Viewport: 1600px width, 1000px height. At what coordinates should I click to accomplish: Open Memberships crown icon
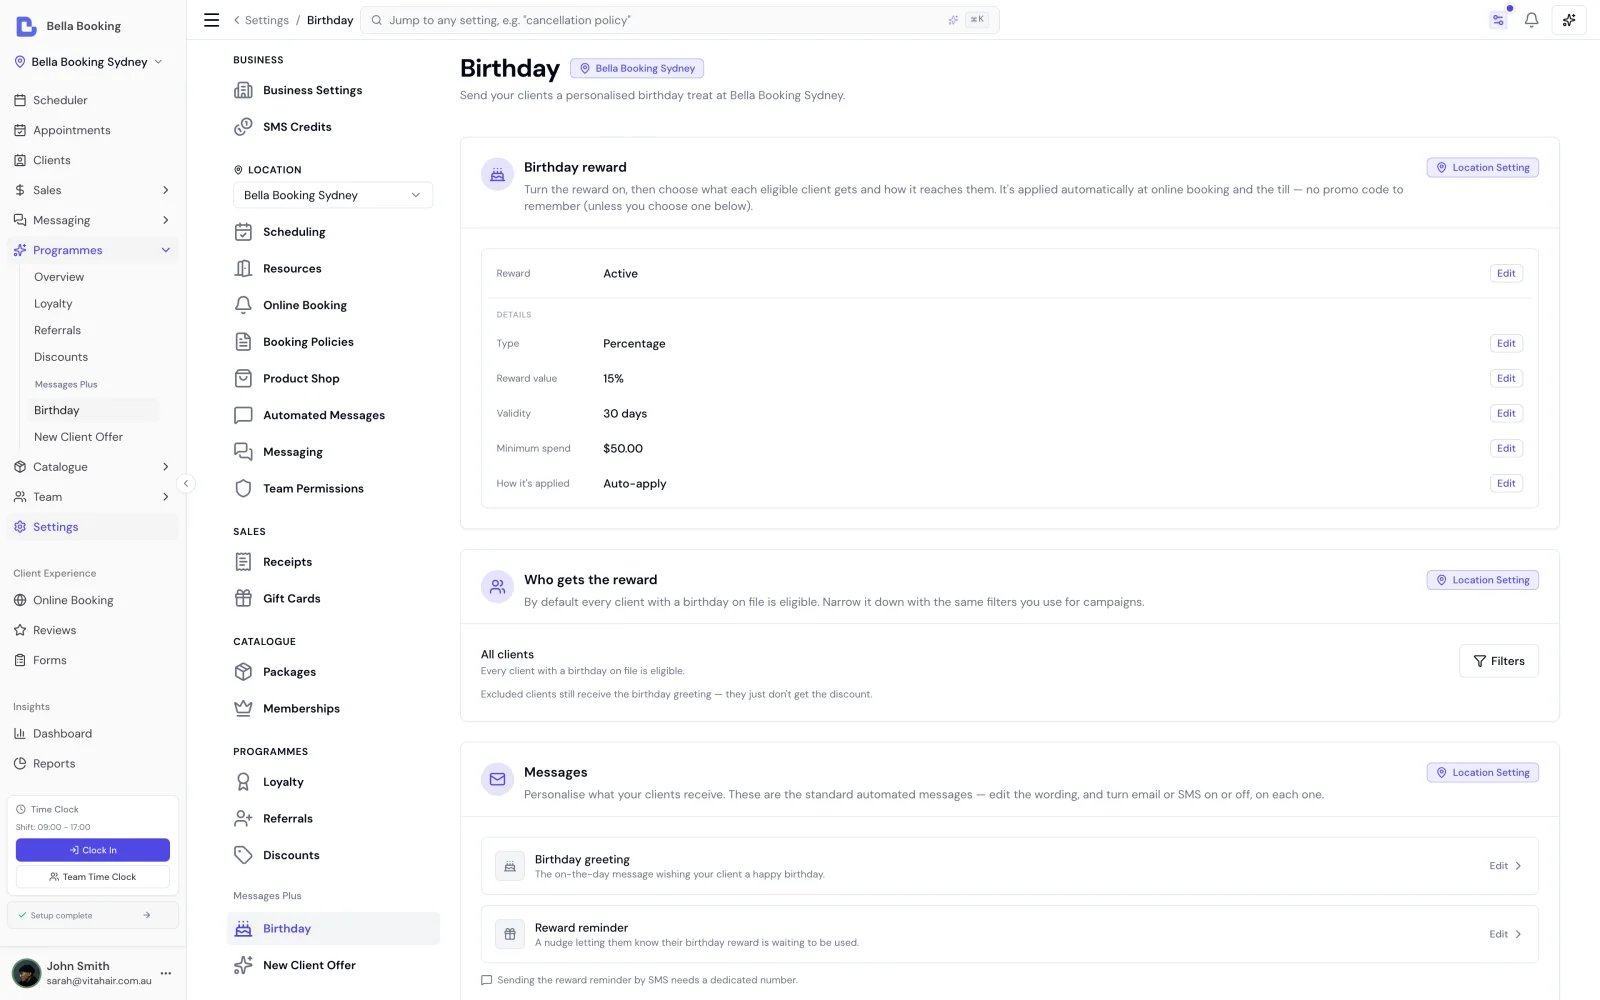243,708
